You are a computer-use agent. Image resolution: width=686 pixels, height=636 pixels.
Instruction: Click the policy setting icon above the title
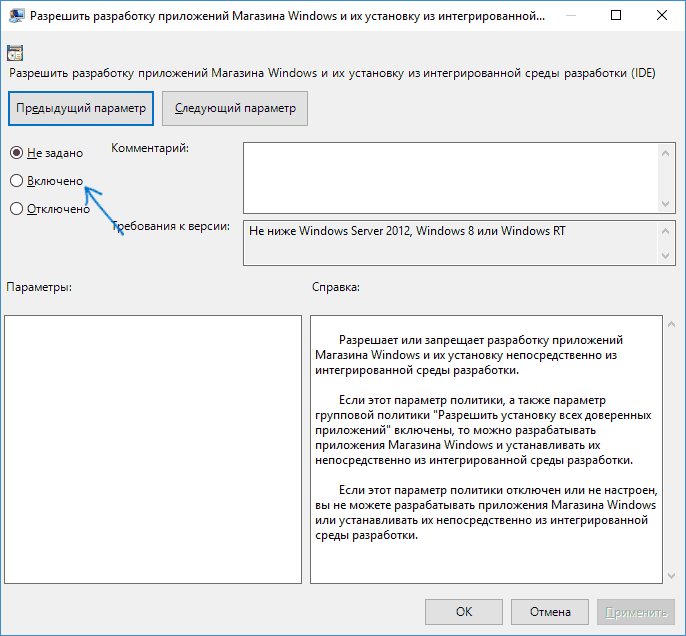(x=15, y=53)
